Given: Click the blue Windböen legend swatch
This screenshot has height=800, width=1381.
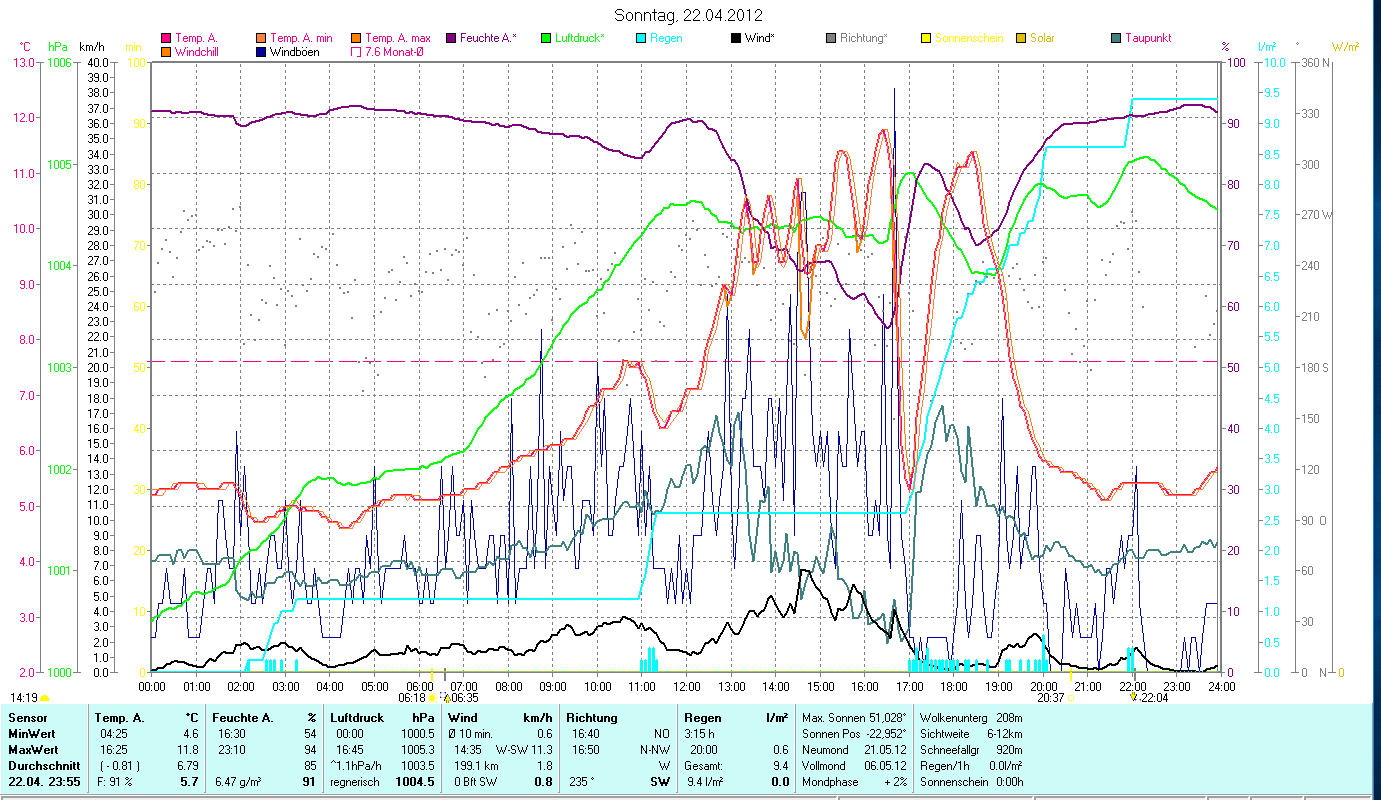Looking at the screenshot, I should (262, 51).
